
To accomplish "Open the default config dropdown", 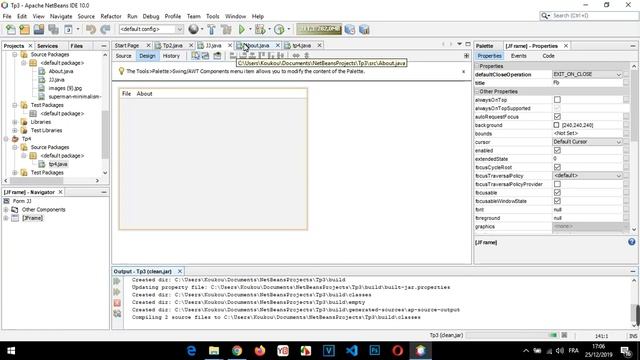I will tap(151, 29).
